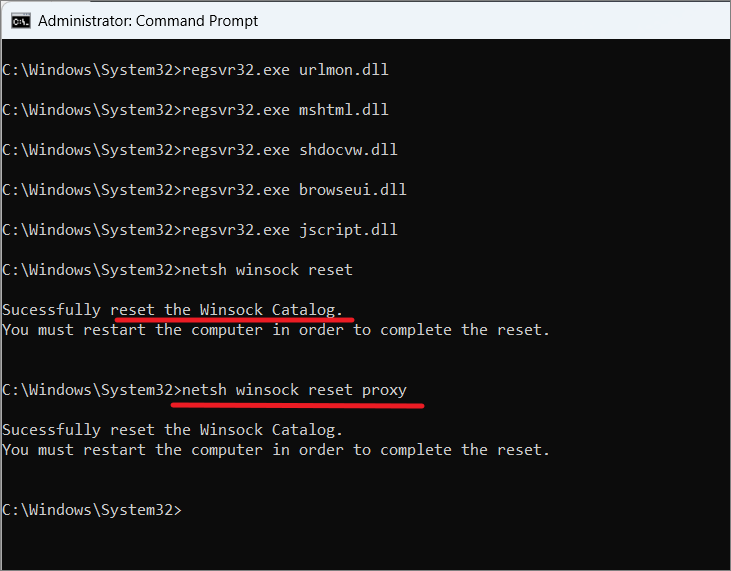Click the red underline beneath reset proxy
This screenshot has height=571, width=731.
pyautogui.click(x=297, y=406)
